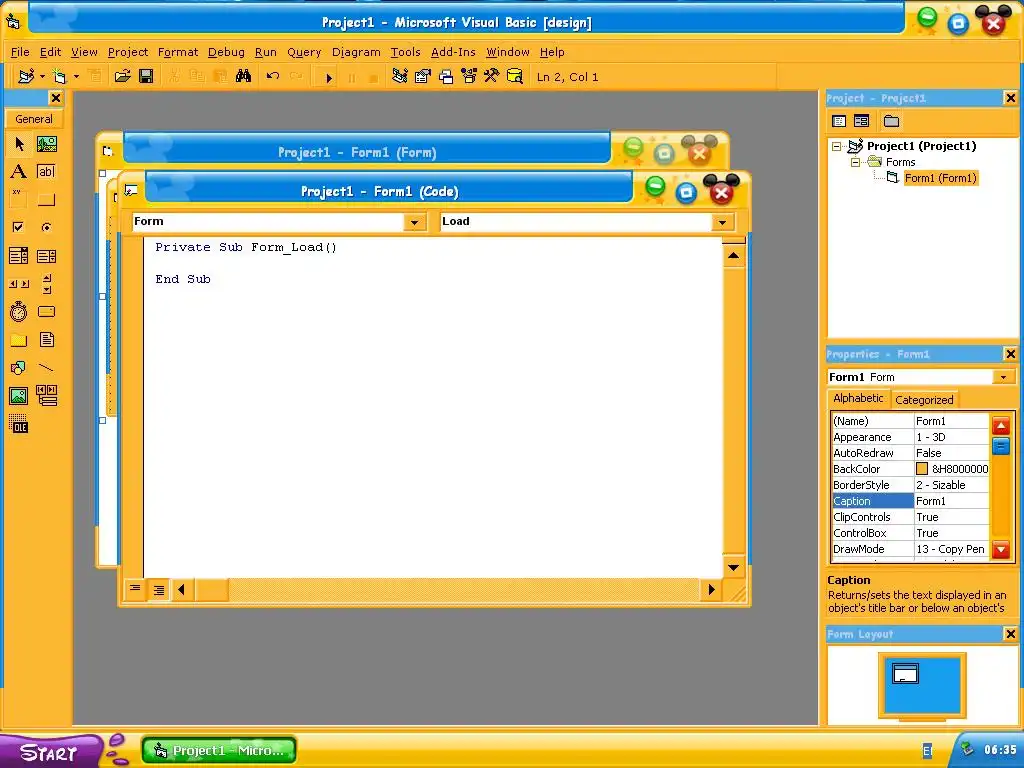The width and height of the screenshot is (1024, 768).
Task: Open the Add-Ins menu
Action: (x=453, y=52)
